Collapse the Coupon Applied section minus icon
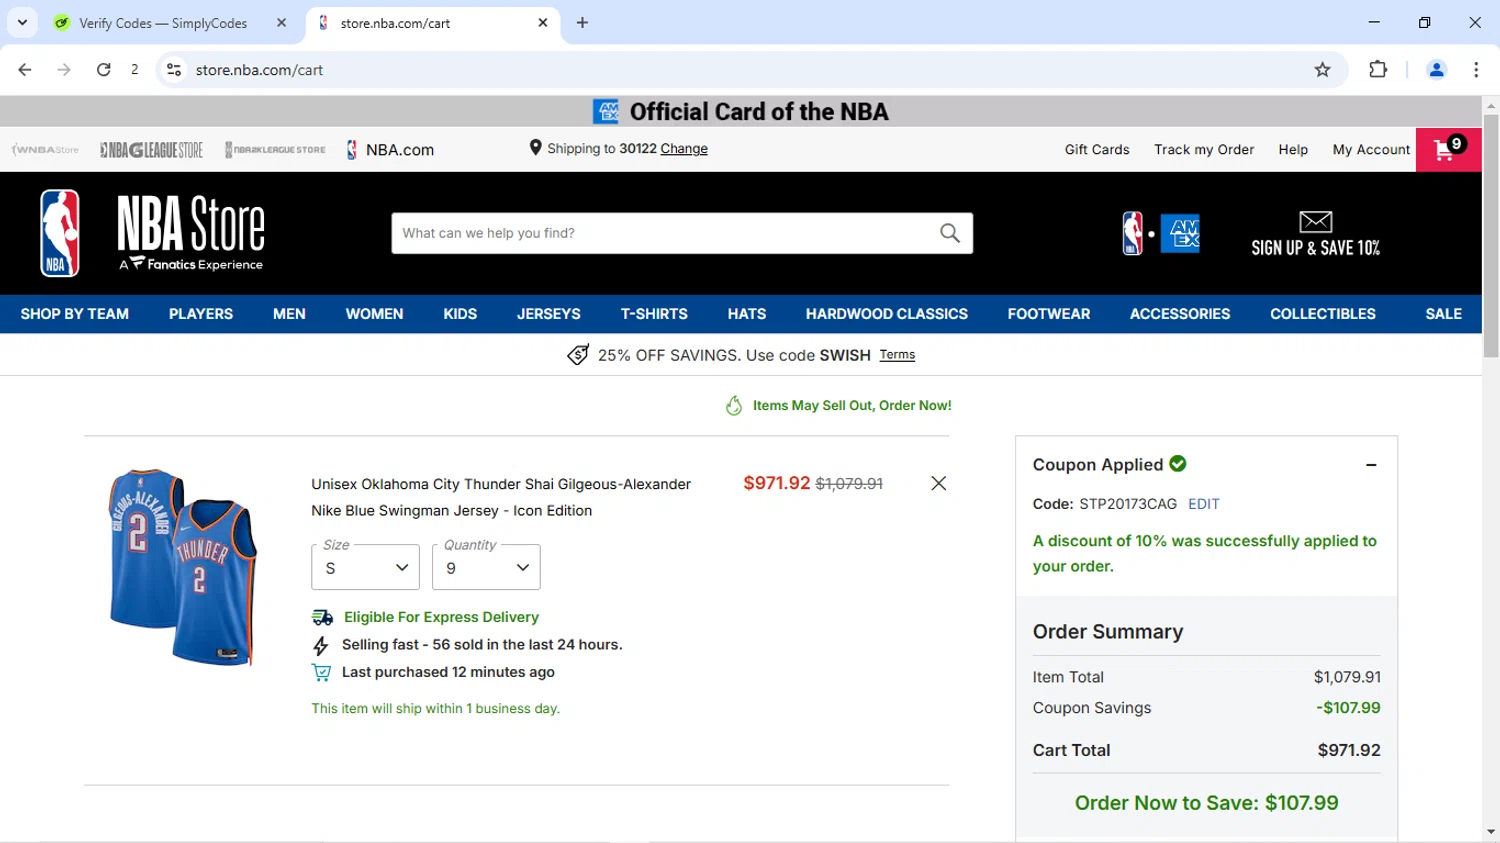 pos(1371,465)
